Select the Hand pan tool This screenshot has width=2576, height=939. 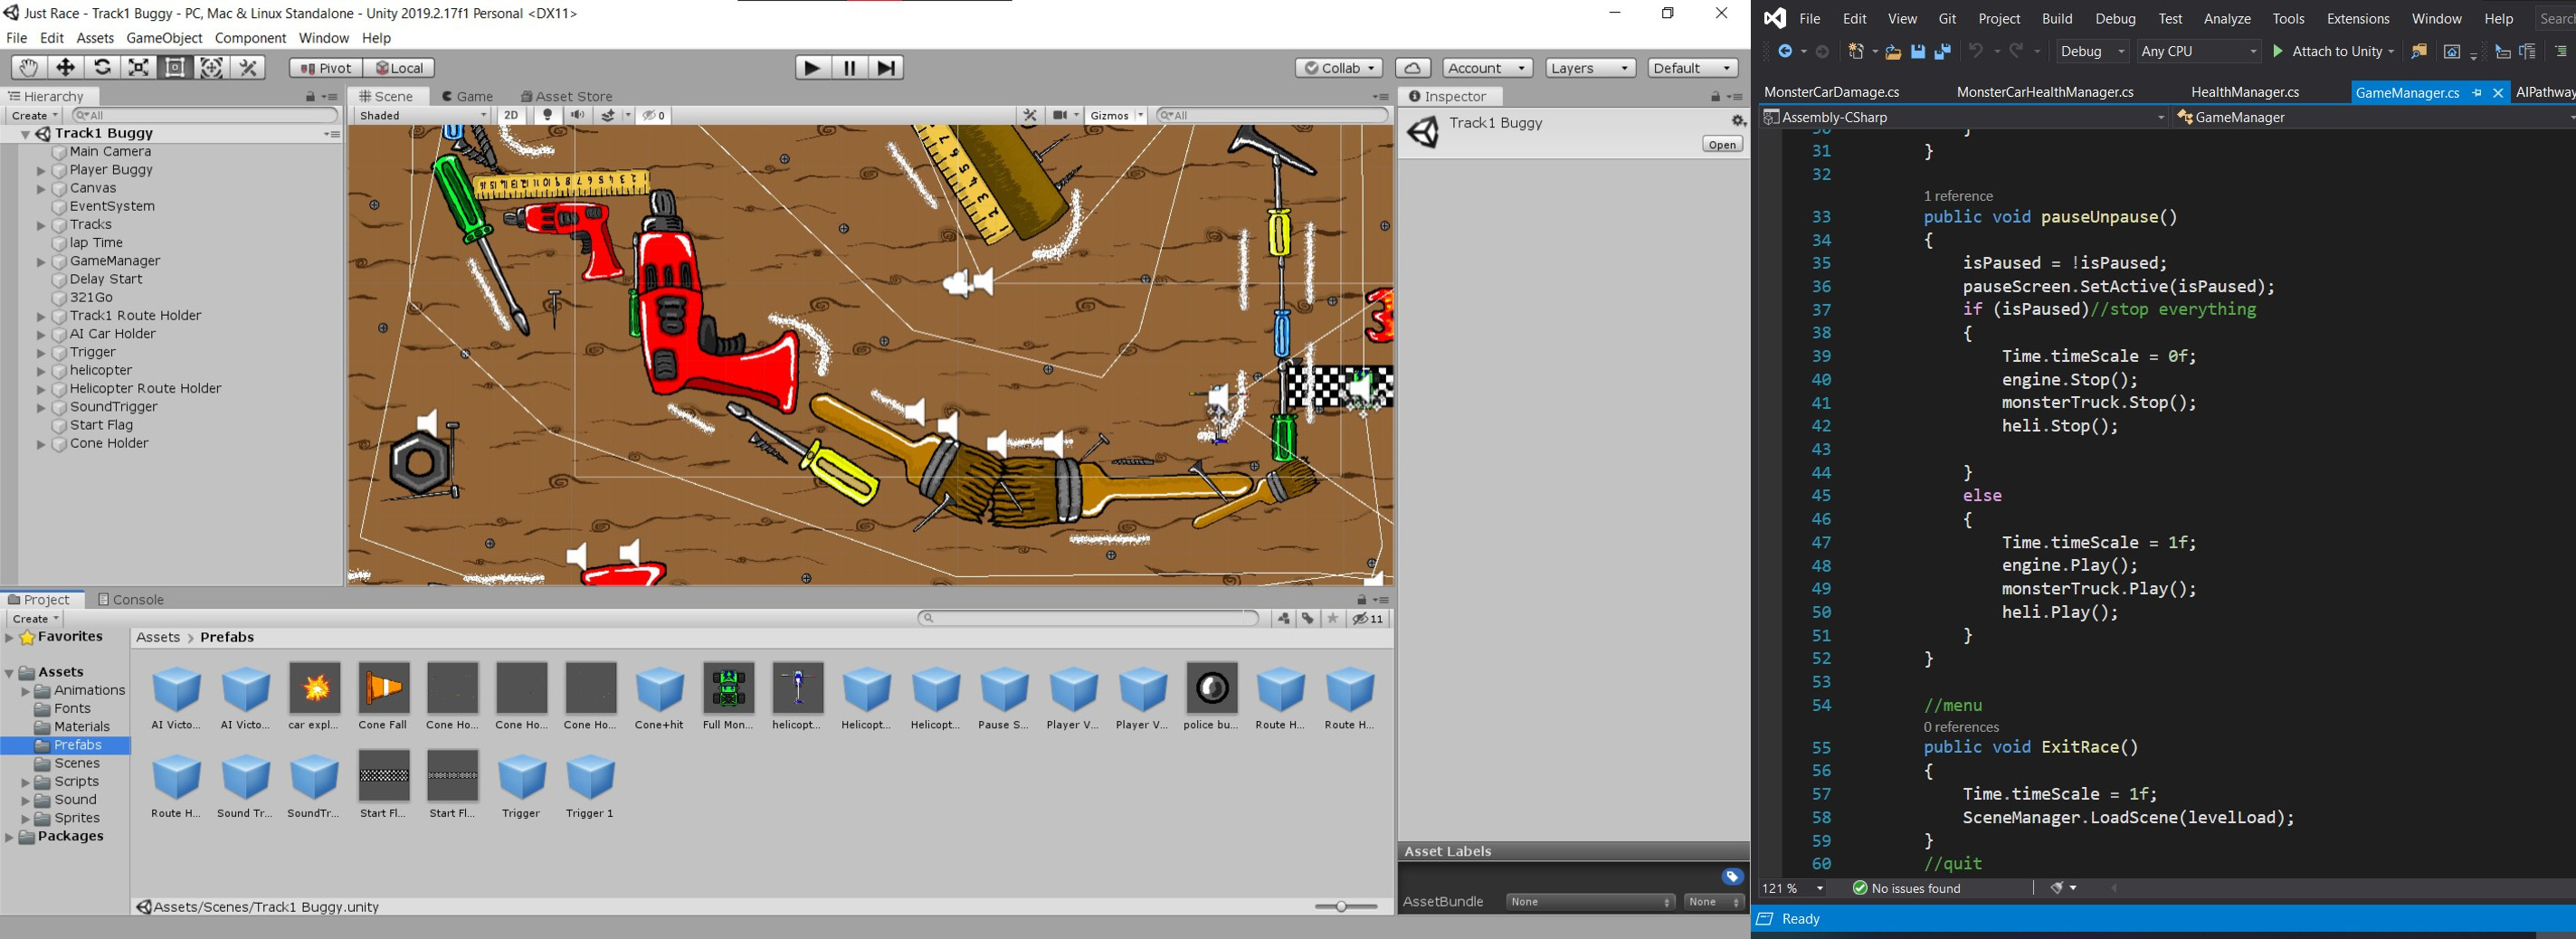[28, 67]
